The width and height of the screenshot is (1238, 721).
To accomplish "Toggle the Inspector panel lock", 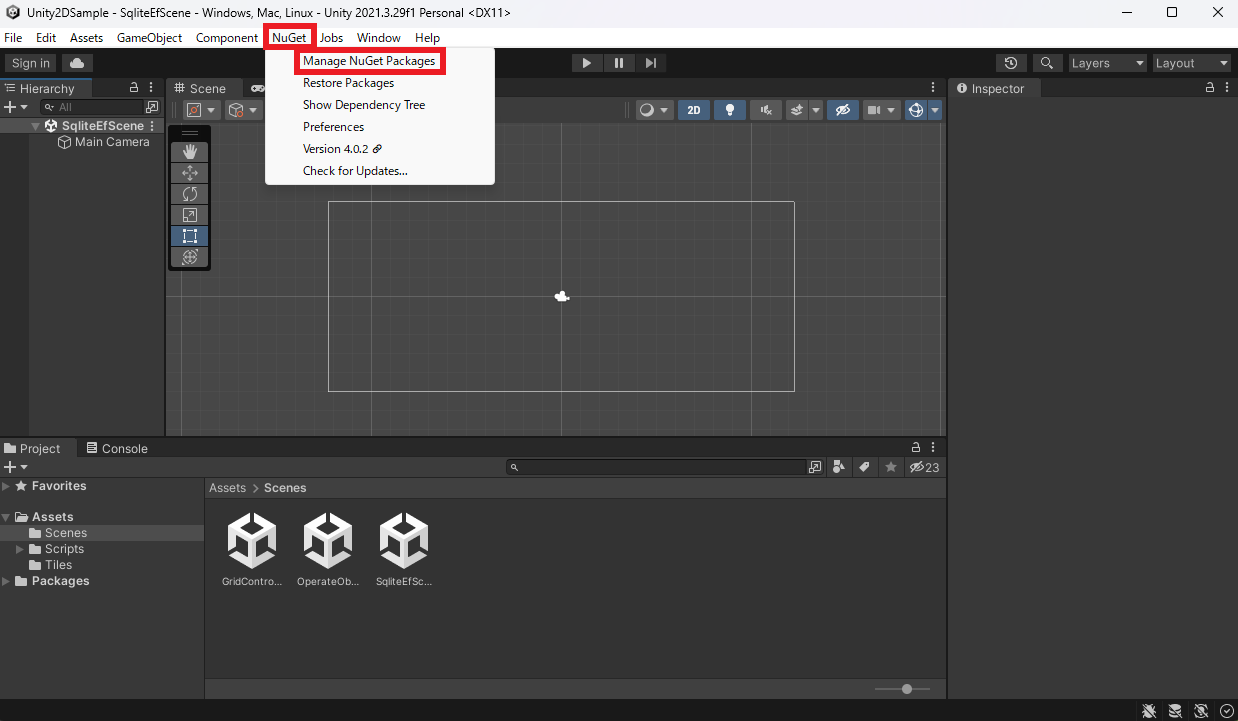I will coord(1210,88).
